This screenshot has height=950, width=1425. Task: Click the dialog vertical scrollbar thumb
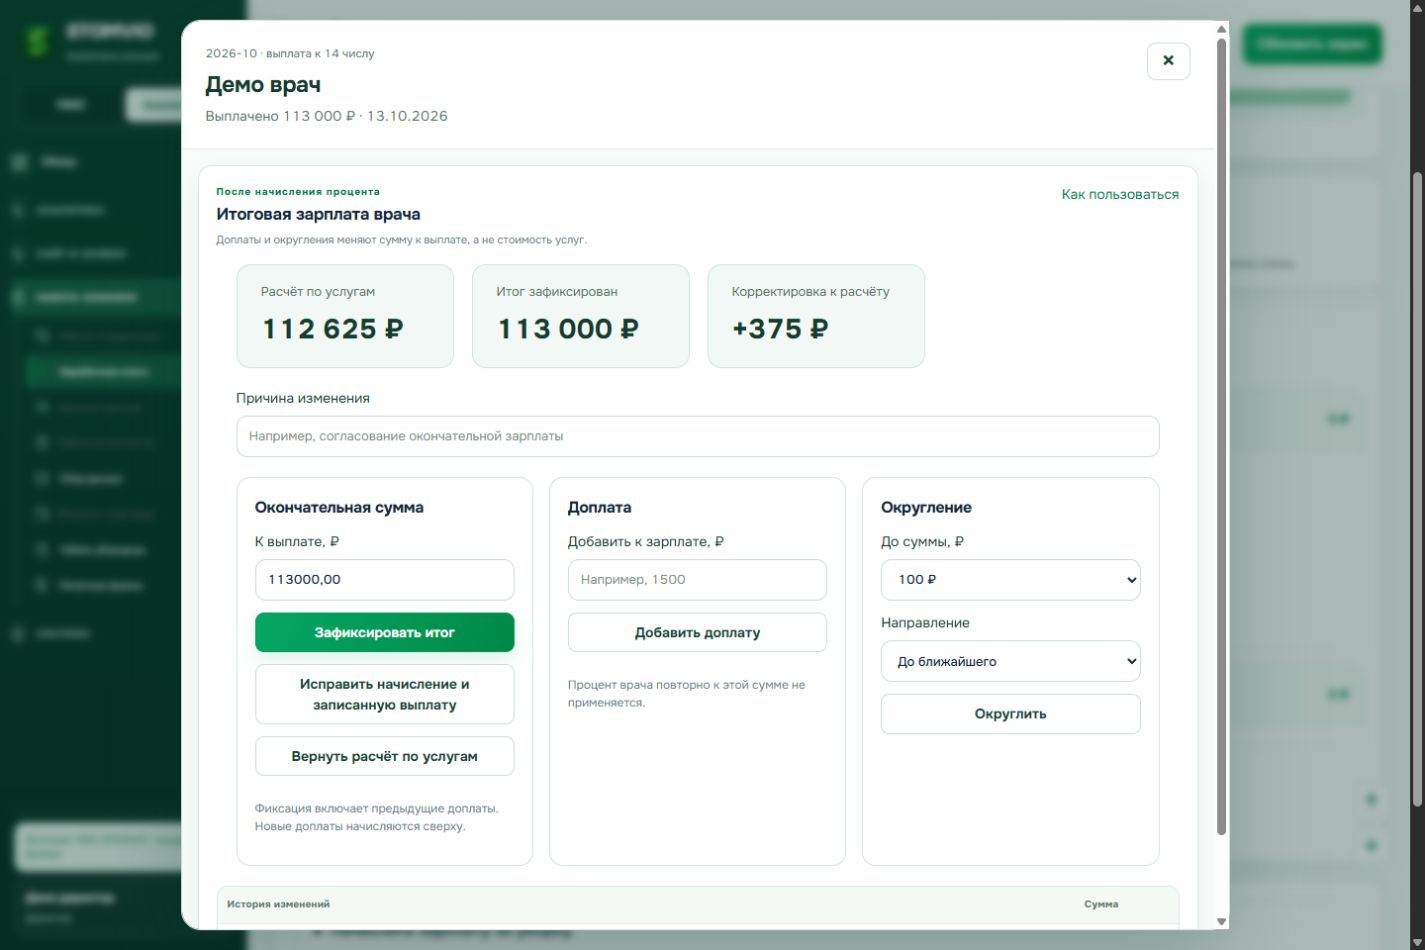[x=1221, y=436]
